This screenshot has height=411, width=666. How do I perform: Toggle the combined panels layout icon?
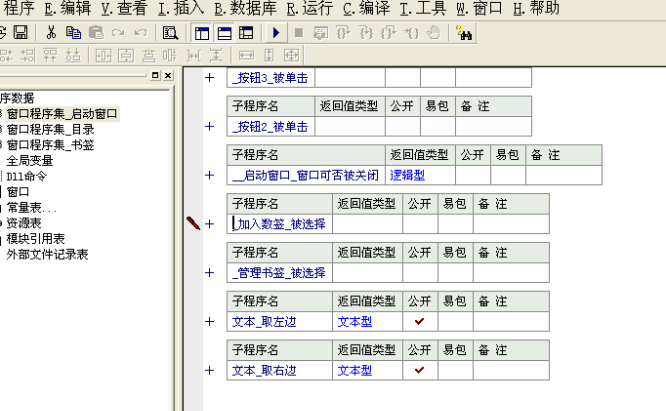[x=246, y=33]
